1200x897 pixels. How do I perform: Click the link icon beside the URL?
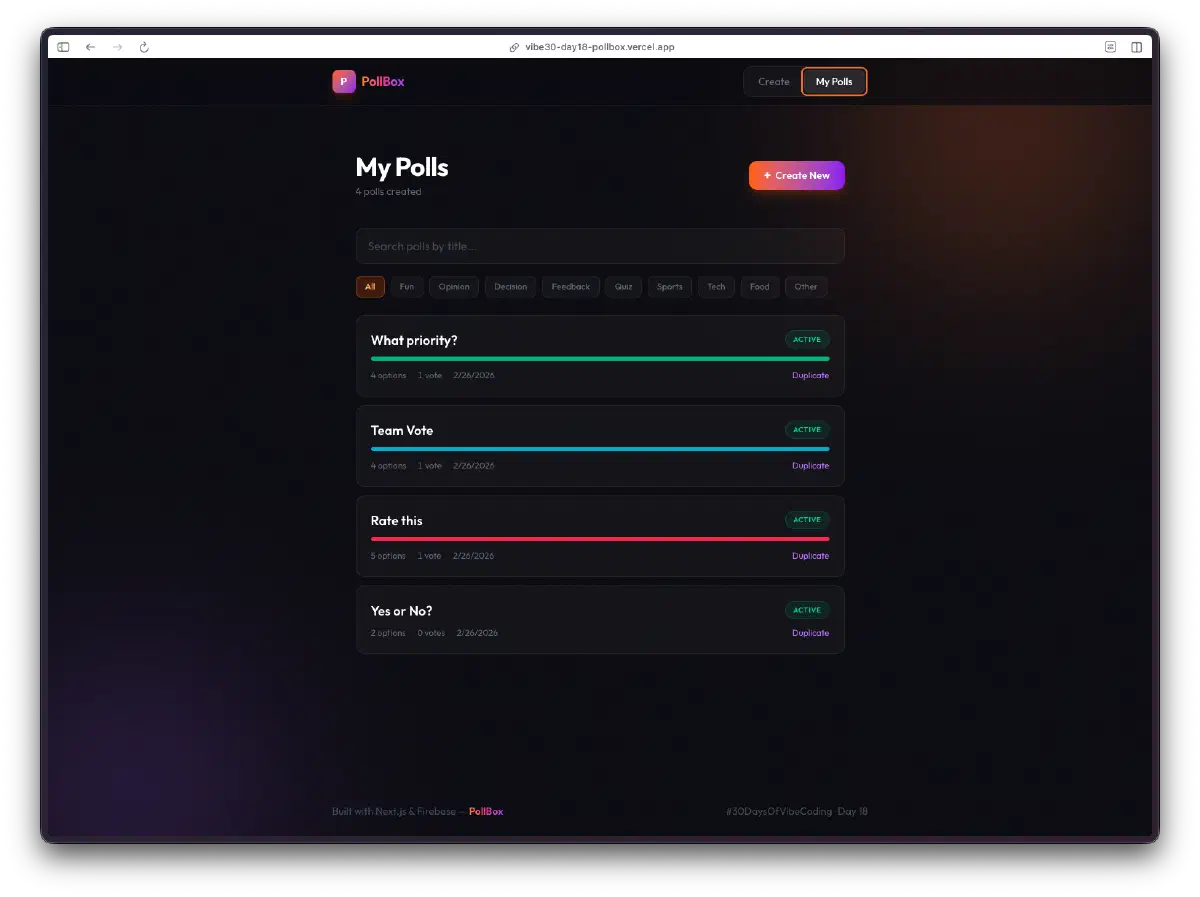click(x=515, y=47)
